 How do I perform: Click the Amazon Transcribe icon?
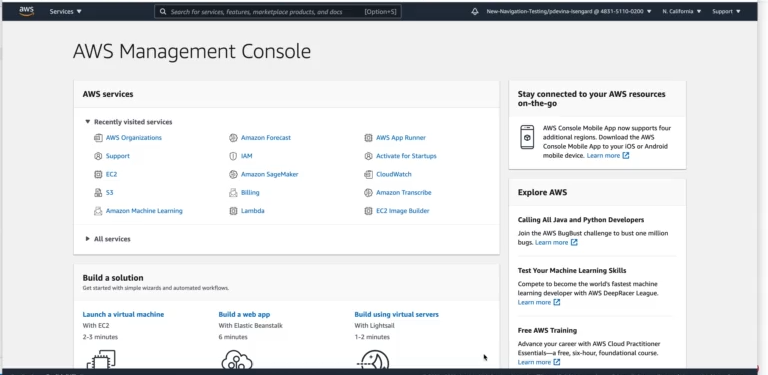click(x=368, y=193)
